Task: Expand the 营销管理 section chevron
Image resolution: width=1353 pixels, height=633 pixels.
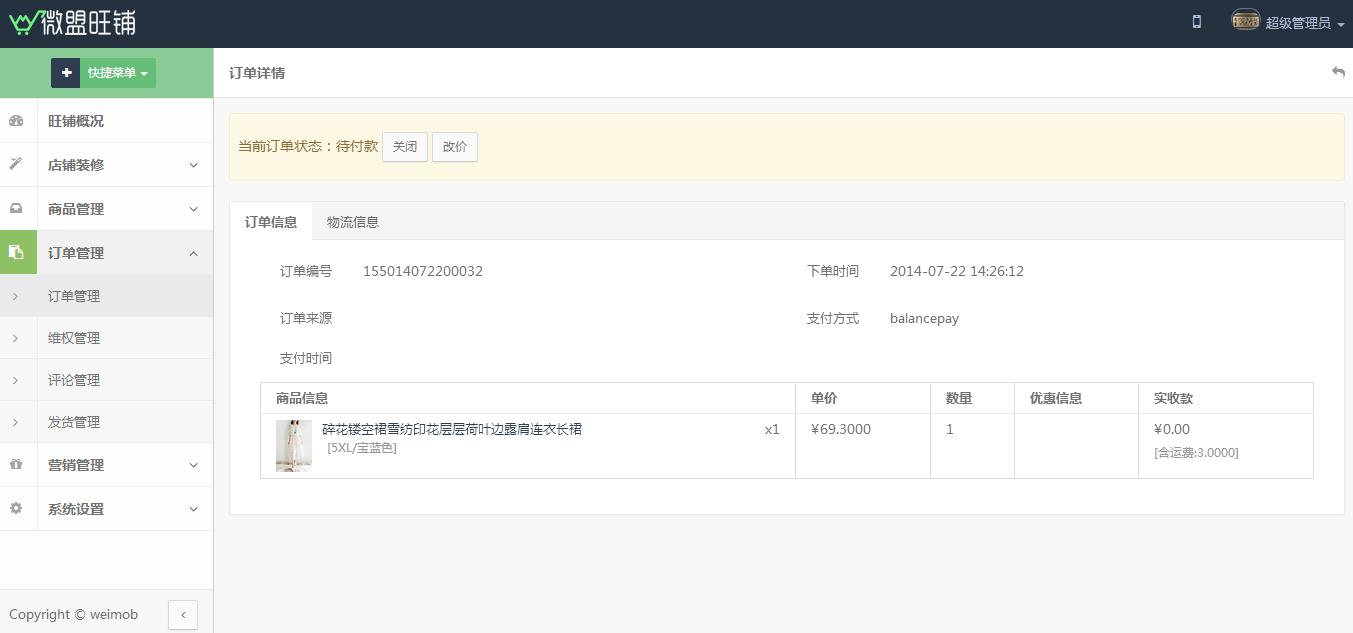Action: (194, 465)
